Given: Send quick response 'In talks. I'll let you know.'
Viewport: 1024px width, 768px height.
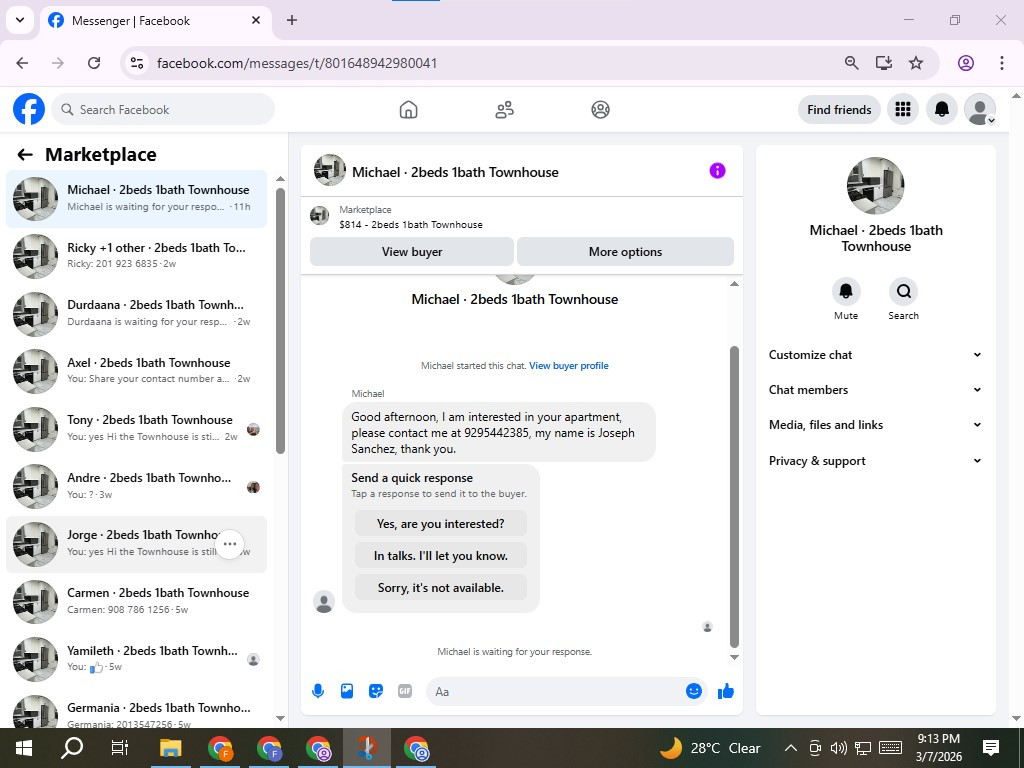Looking at the screenshot, I should [x=441, y=556].
